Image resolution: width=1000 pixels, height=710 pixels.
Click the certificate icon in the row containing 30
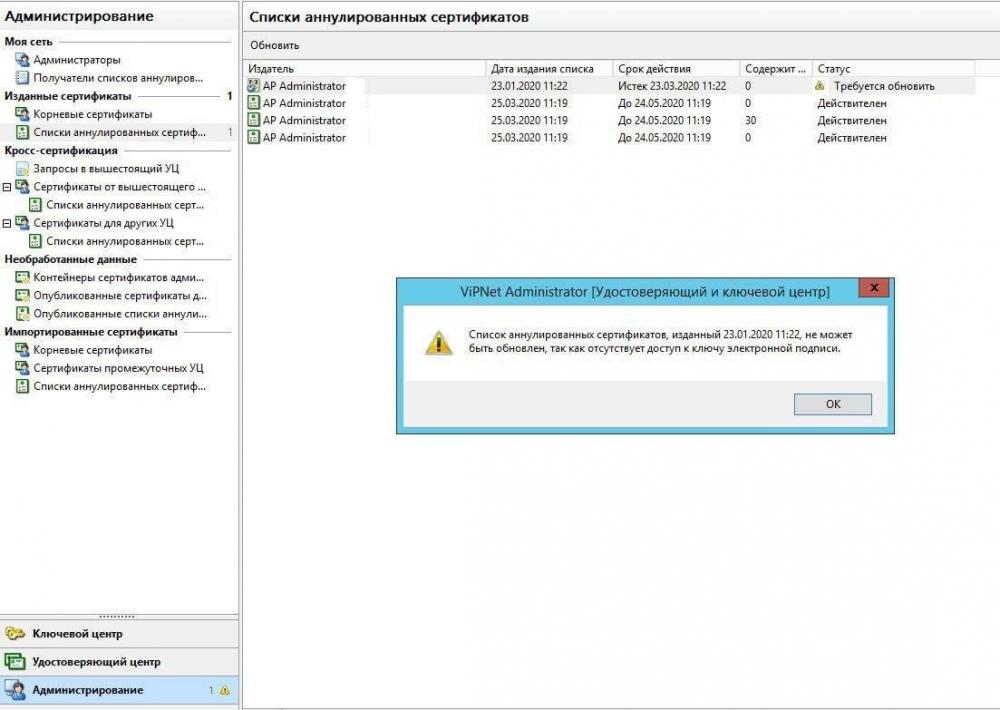[253, 120]
